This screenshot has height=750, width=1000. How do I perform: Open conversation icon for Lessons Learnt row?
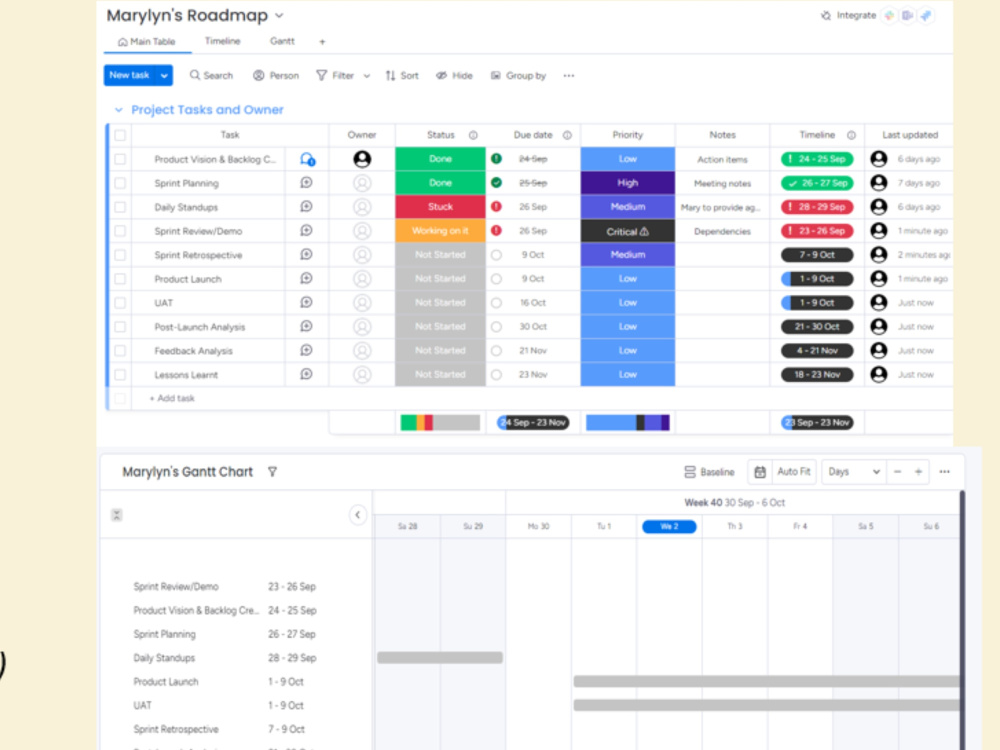click(x=306, y=374)
